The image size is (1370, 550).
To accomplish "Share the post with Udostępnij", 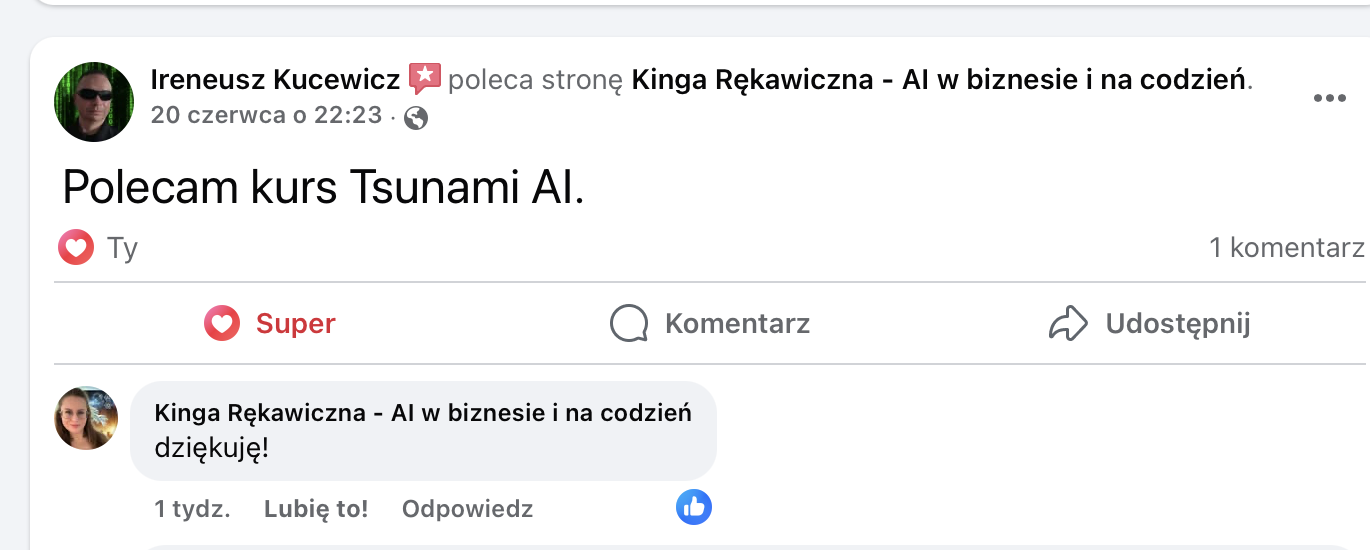I will (1150, 324).
